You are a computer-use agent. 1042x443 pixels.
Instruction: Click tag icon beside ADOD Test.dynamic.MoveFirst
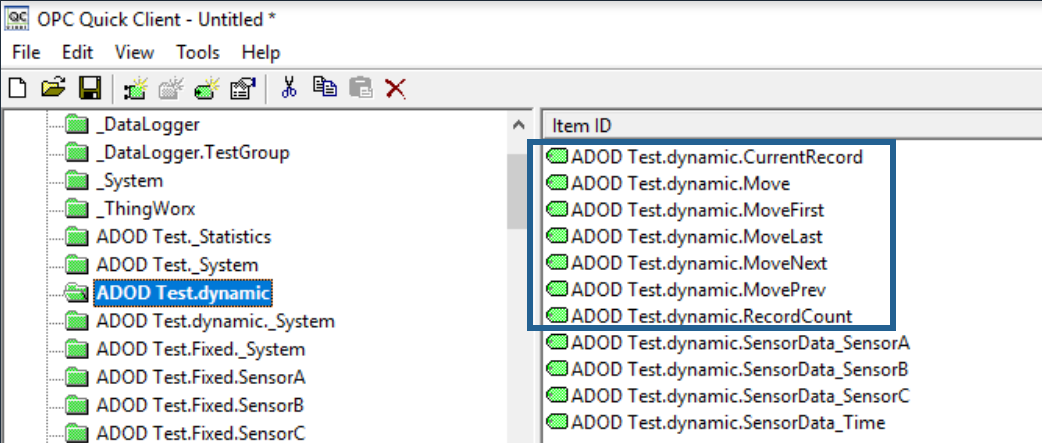[557, 210]
